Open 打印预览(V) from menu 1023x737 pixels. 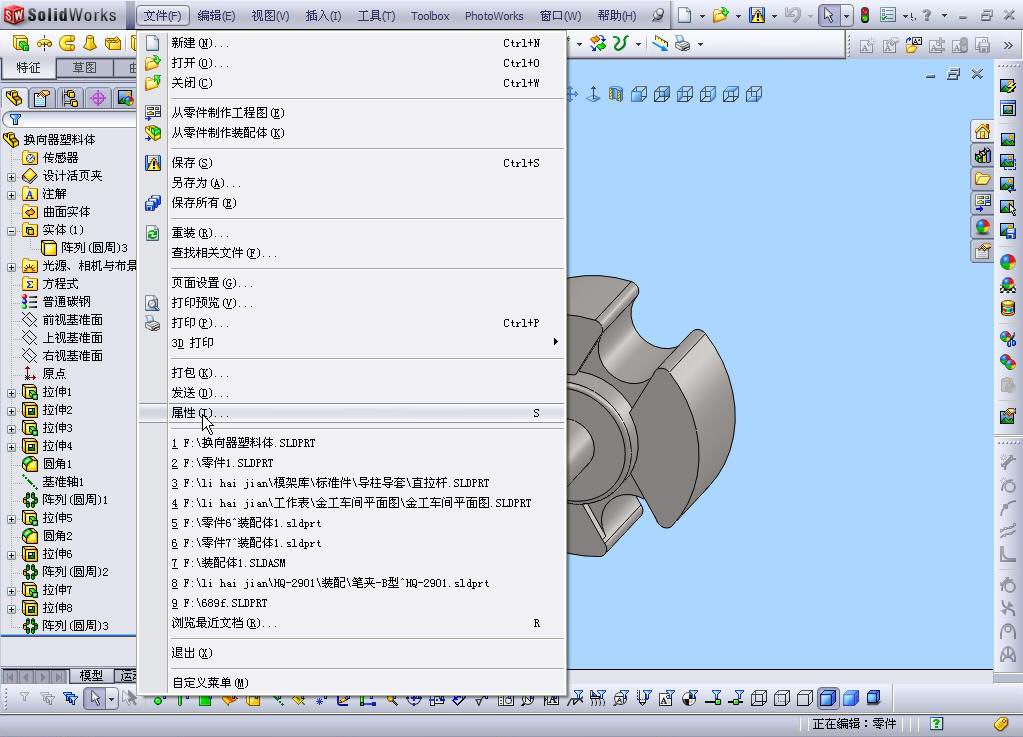[352, 303]
